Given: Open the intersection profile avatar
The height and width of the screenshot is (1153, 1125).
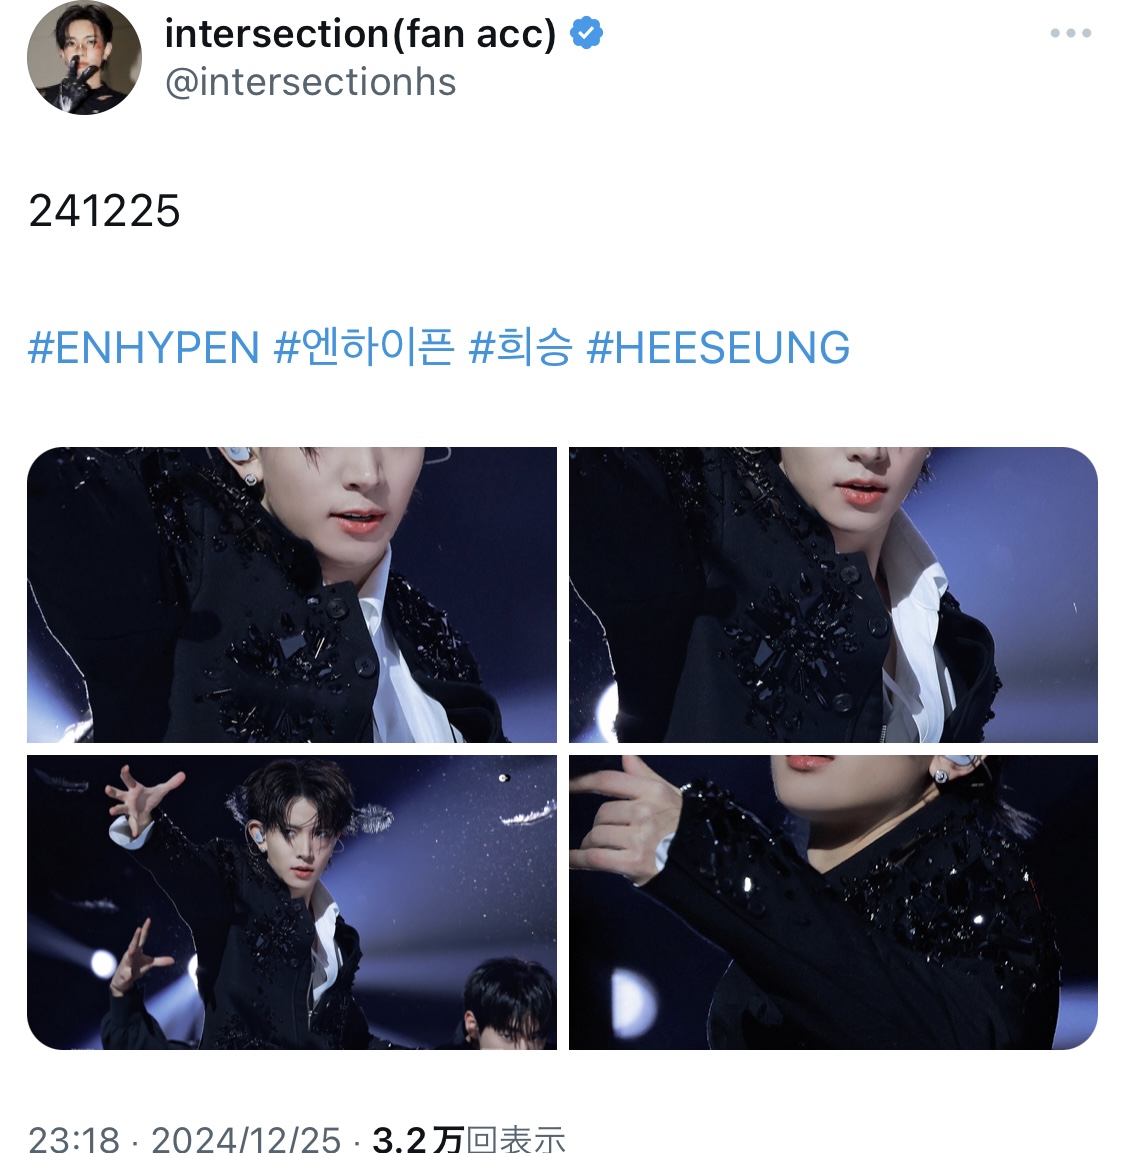Looking at the screenshot, I should pos(84,57).
